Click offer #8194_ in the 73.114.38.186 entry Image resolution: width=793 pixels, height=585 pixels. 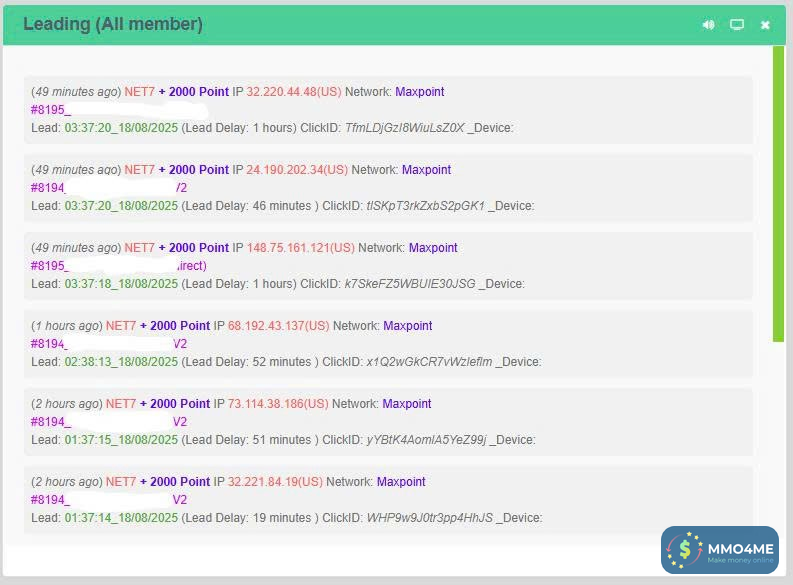click(51, 422)
